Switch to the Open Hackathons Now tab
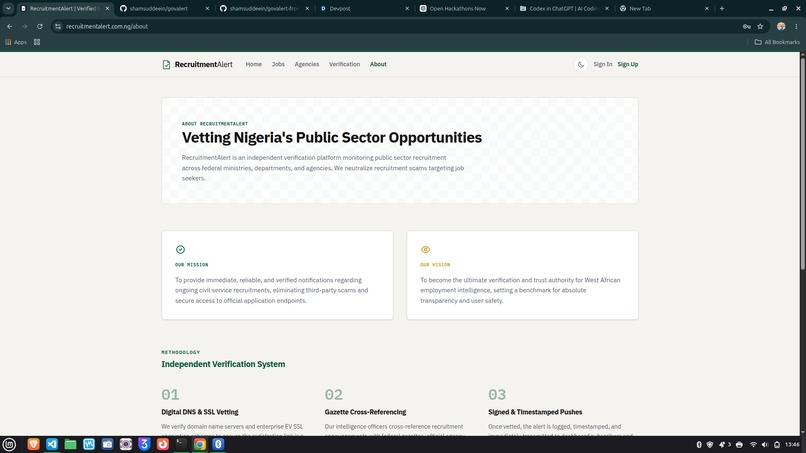This screenshot has height=453, width=806. point(464,8)
